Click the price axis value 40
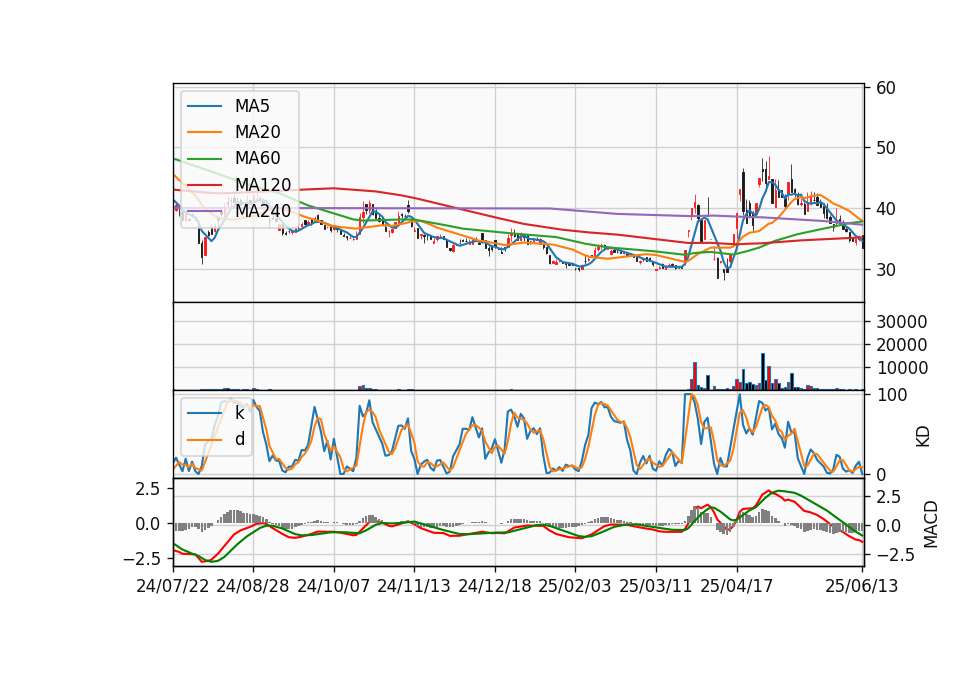Viewport: 960px width, 690px height. coord(886,209)
